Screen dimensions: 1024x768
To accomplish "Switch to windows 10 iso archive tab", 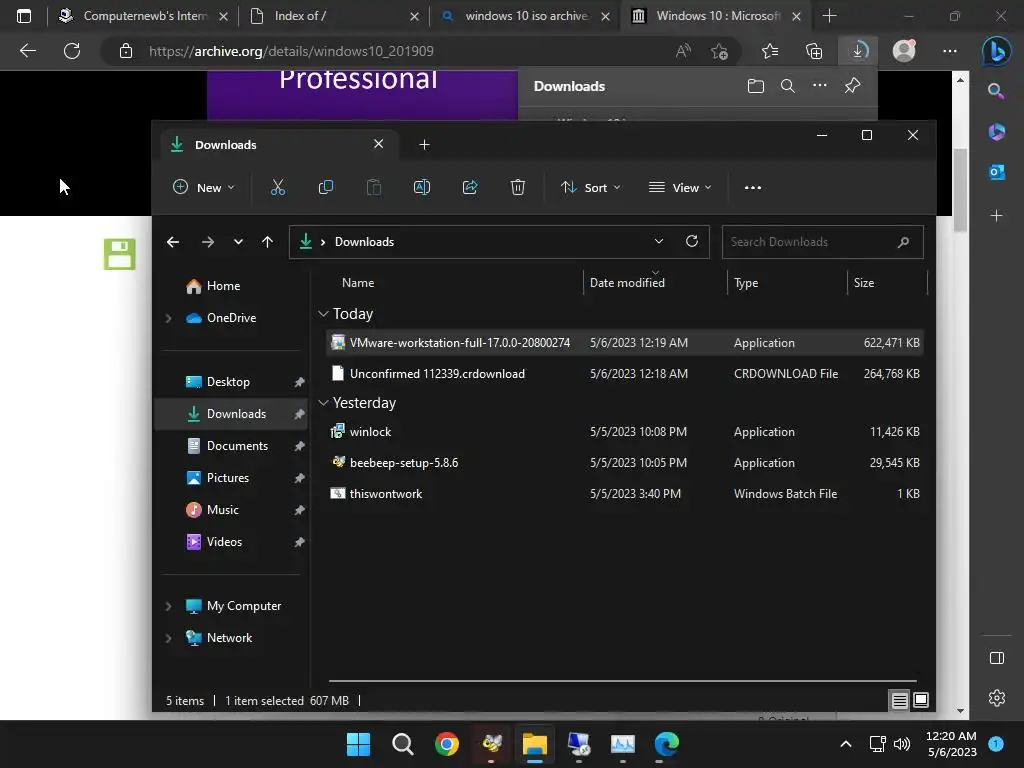I will [526, 16].
